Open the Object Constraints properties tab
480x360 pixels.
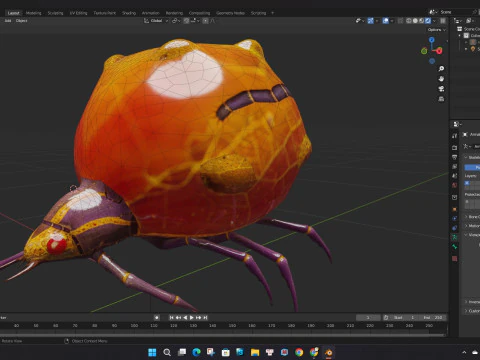[455, 228]
